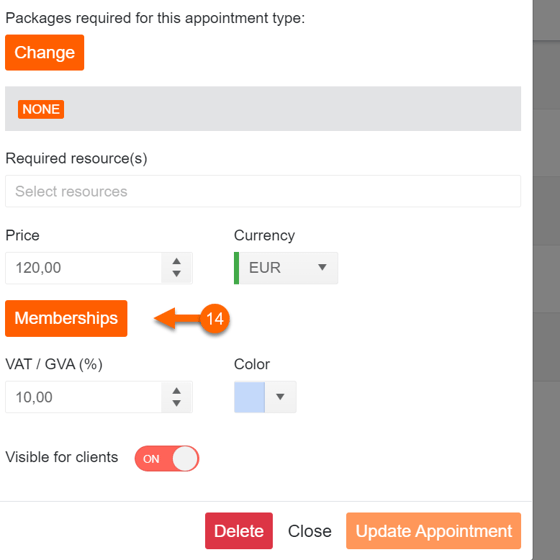Screen dimensions: 560x560
Task: Click the dimmed background overlay
Action: tap(546, 280)
